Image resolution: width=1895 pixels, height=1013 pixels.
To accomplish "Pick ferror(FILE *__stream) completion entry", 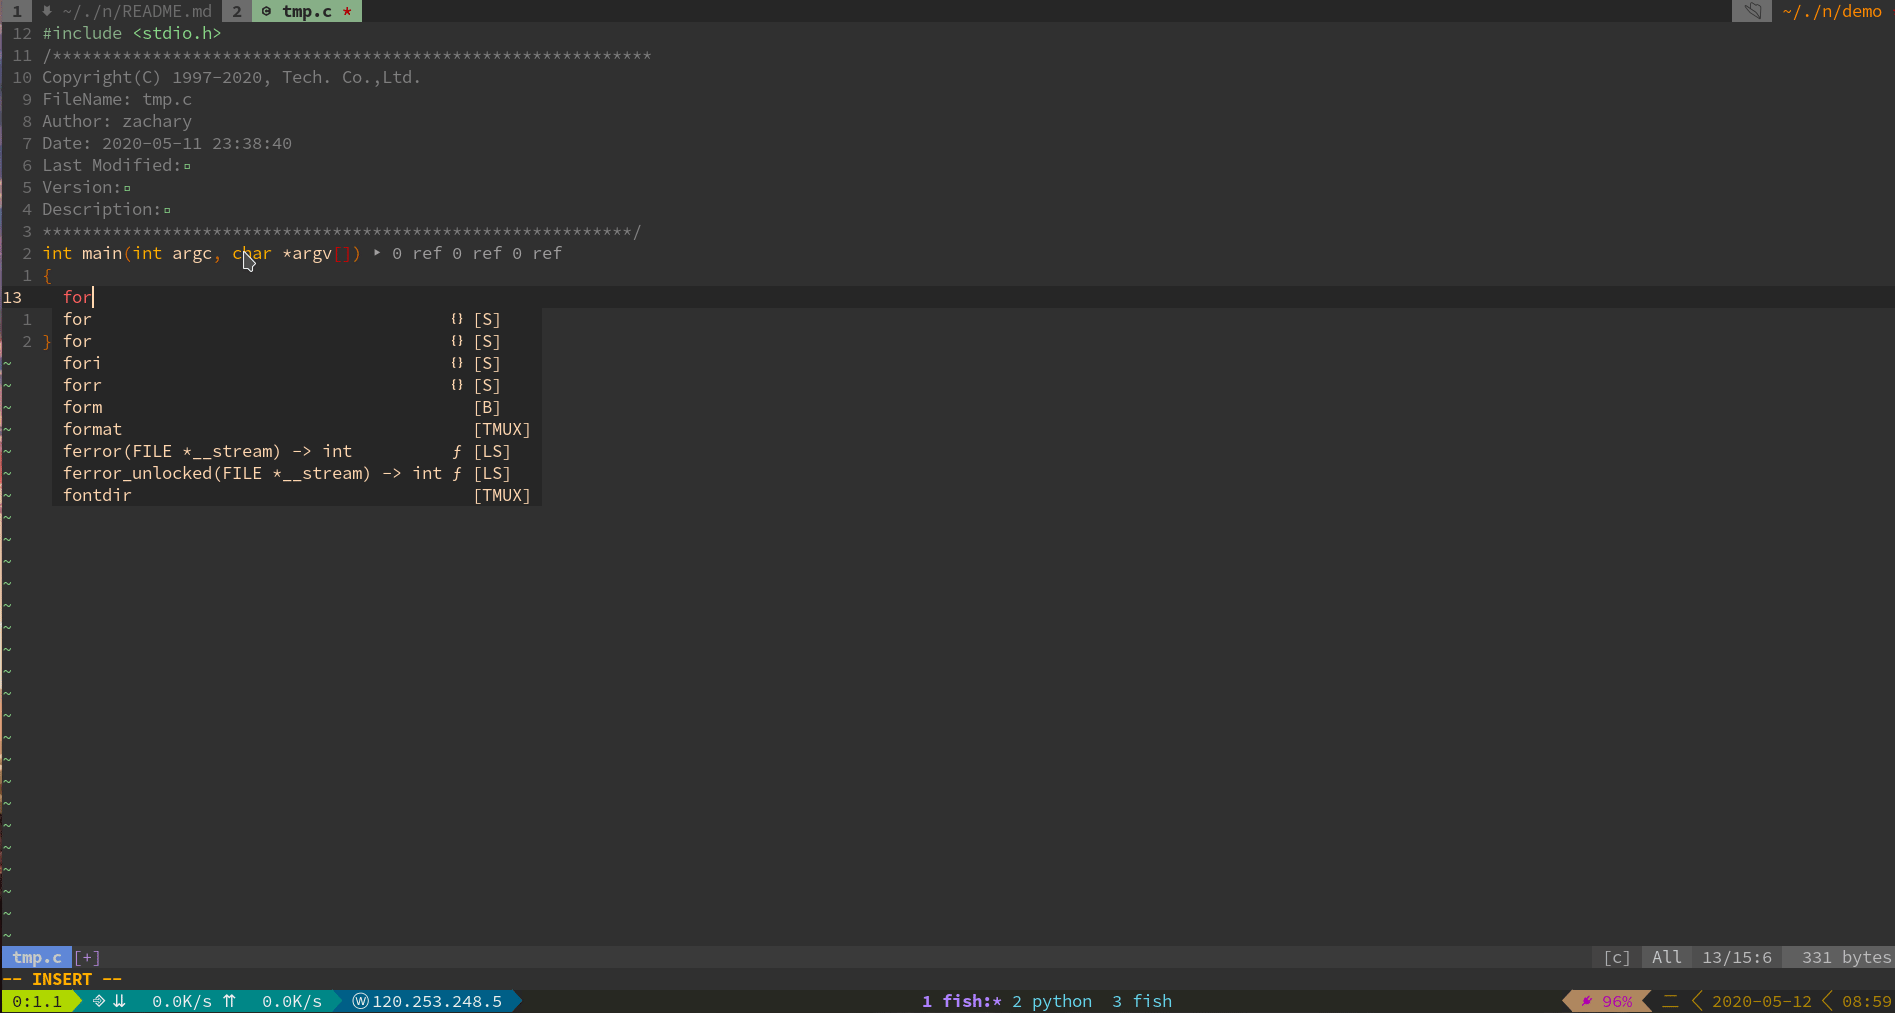I will [x=296, y=451].
